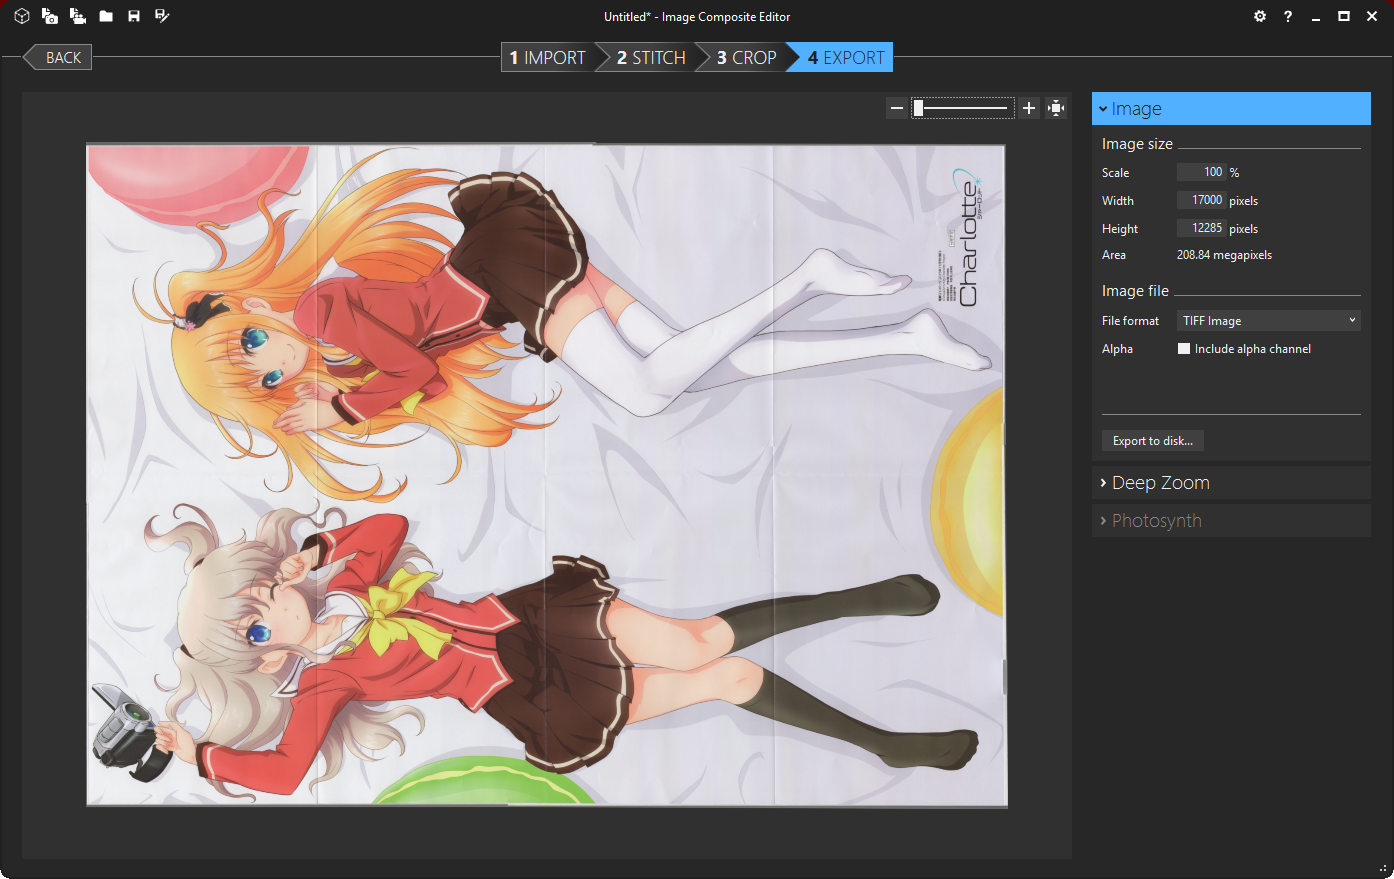The width and height of the screenshot is (1394, 879).
Task: Save project with the floppy disk icon
Action: (x=134, y=16)
